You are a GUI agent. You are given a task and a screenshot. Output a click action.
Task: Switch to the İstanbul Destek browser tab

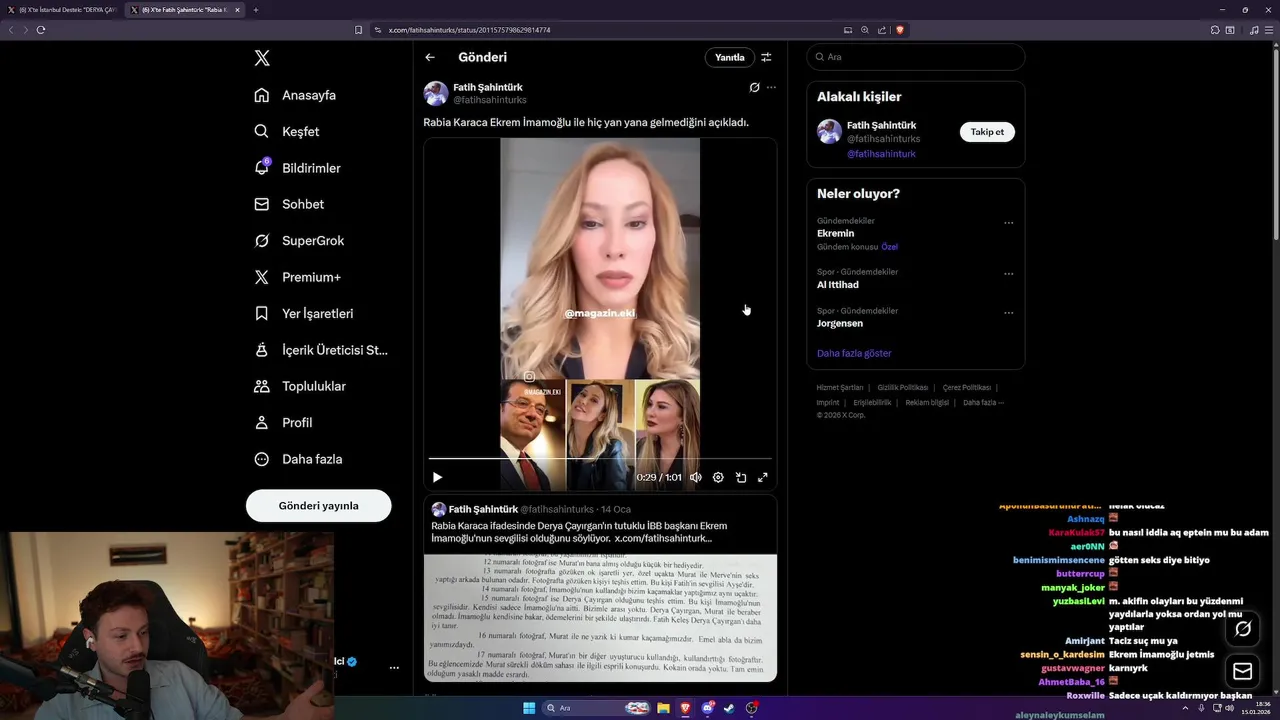[x=62, y=10]
